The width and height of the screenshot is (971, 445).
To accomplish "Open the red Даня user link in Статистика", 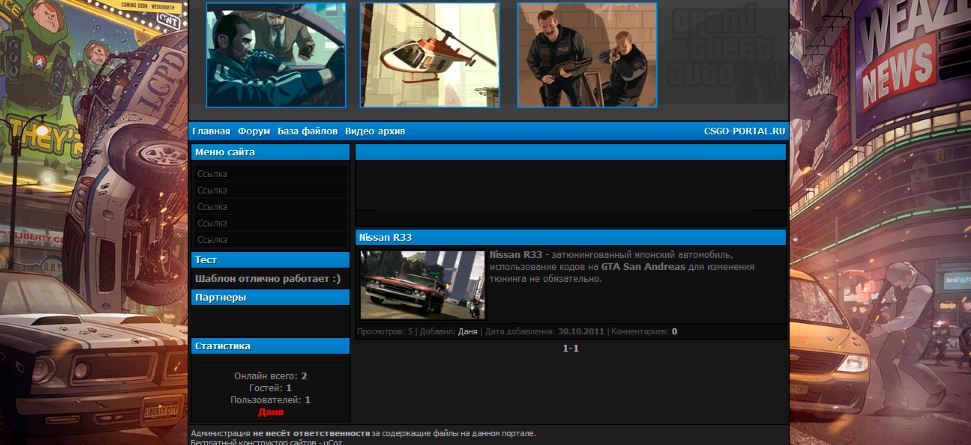I will (x=271, y=412).
